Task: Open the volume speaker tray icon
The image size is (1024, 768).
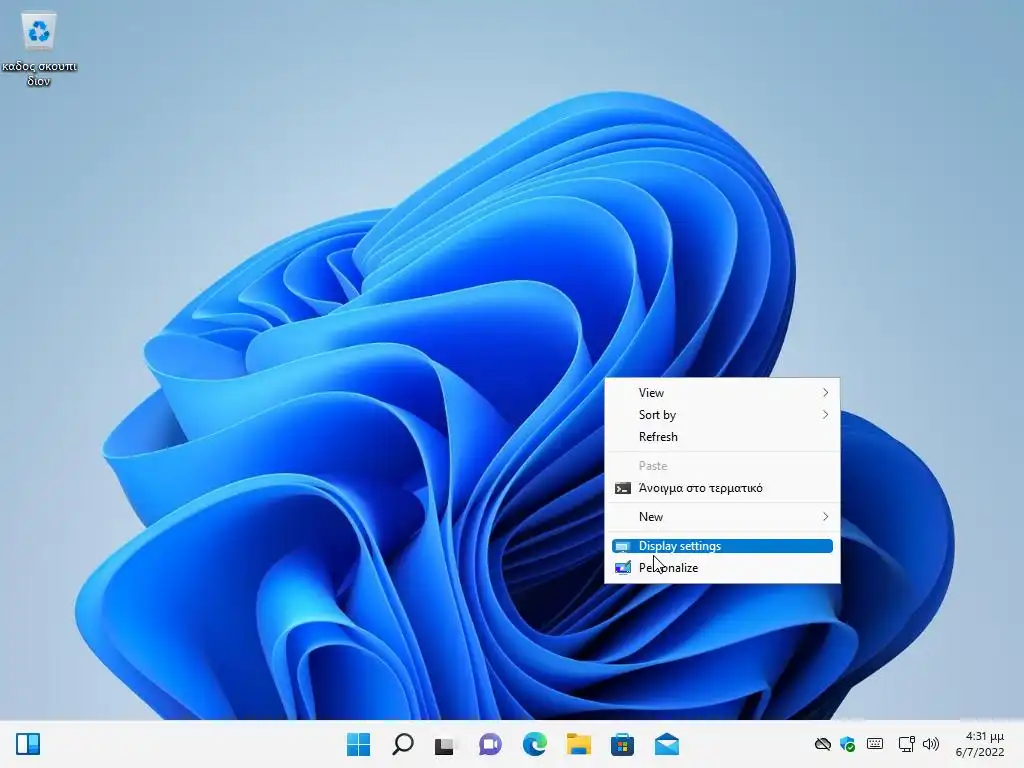Action: coord(931,744)
